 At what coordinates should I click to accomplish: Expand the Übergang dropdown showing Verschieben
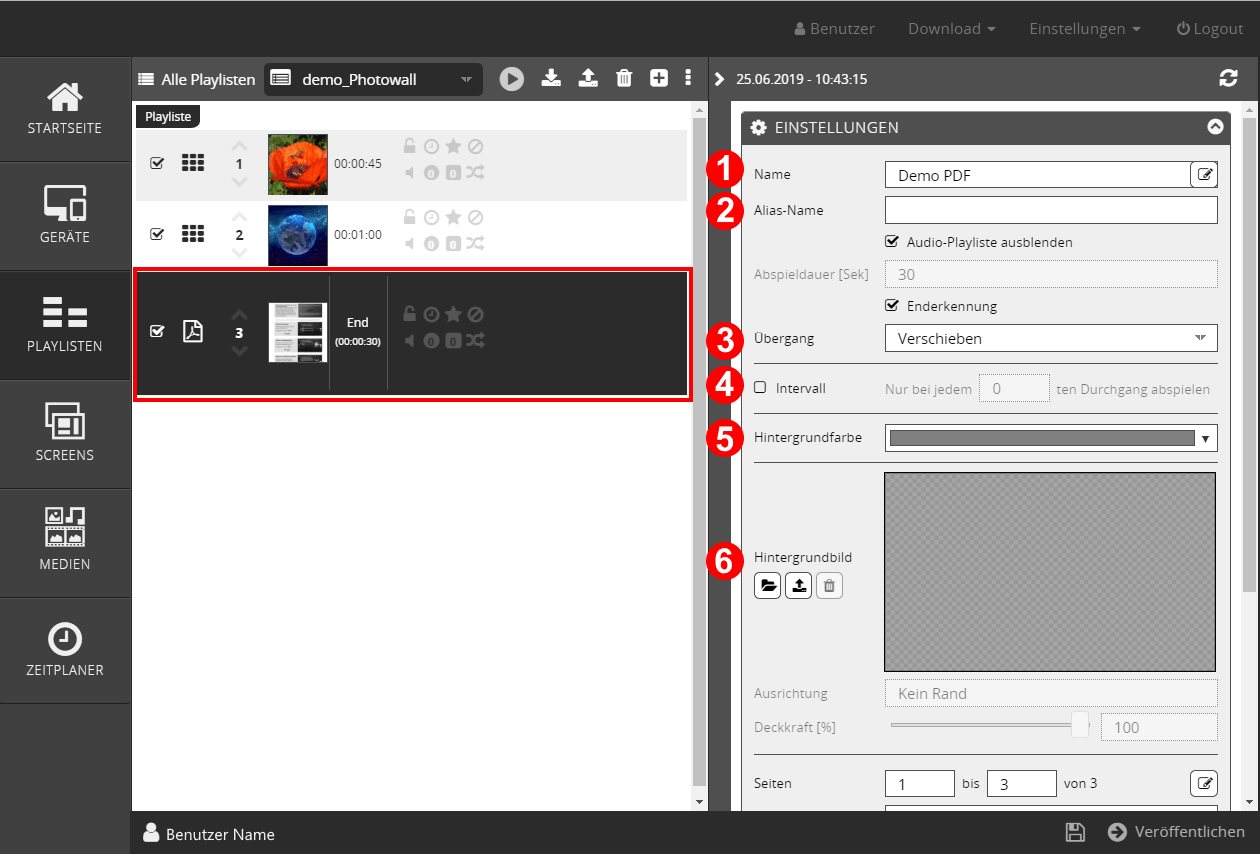coord(1050,338)
